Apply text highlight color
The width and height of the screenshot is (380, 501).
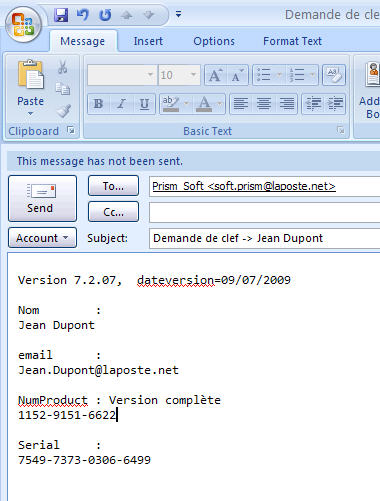coord(171,104)
